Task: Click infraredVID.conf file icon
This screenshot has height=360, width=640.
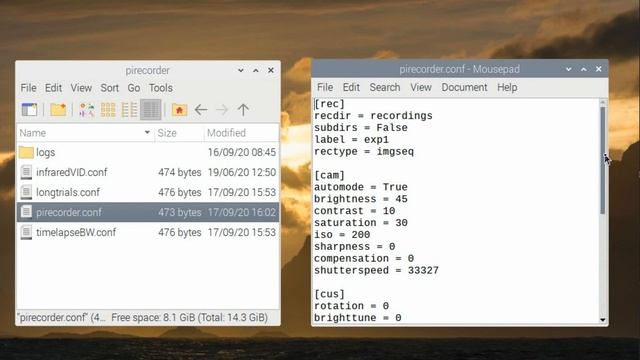Action: tap(26, 172)
